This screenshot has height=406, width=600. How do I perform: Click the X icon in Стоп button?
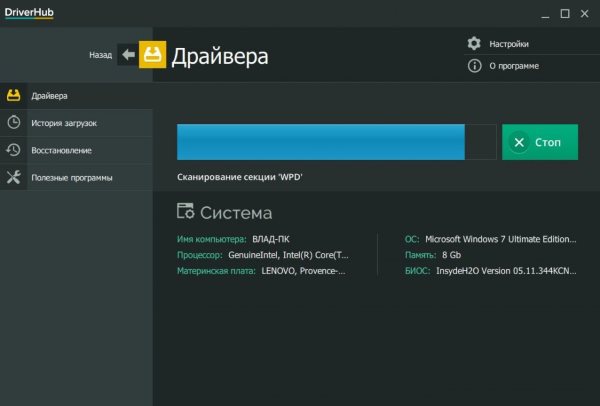[519, 143]
